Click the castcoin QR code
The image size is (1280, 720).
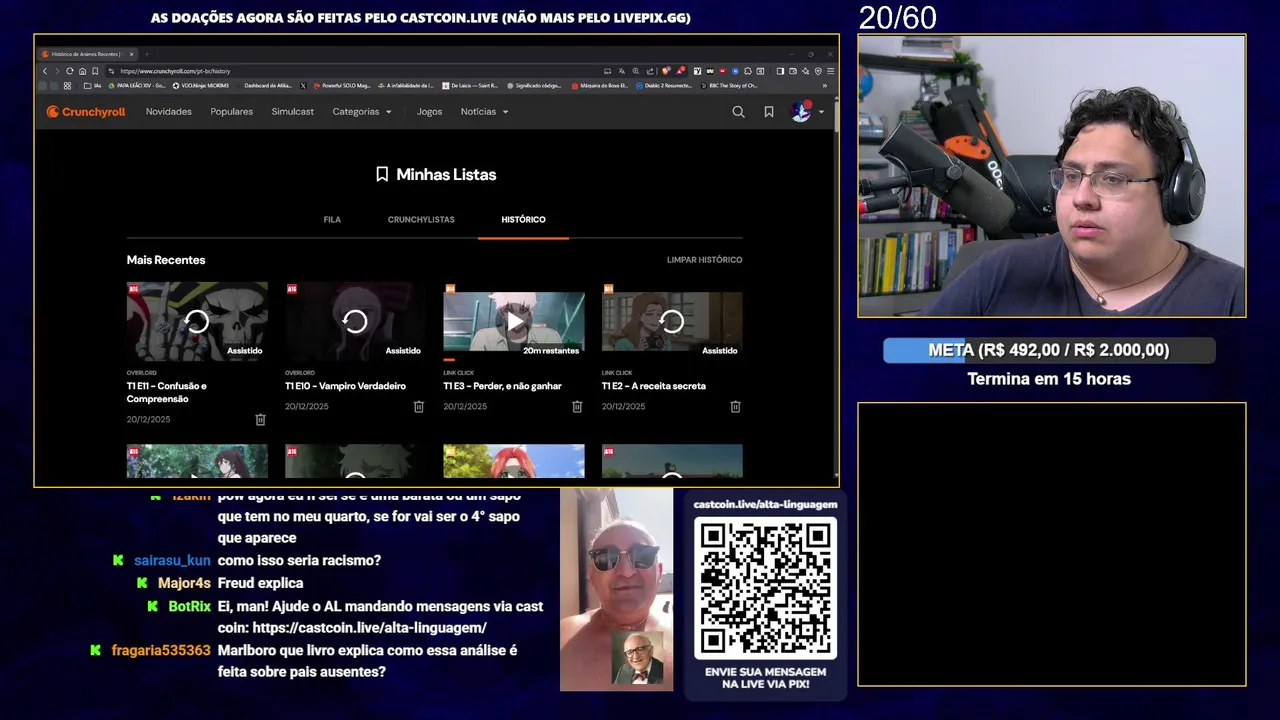766,588
